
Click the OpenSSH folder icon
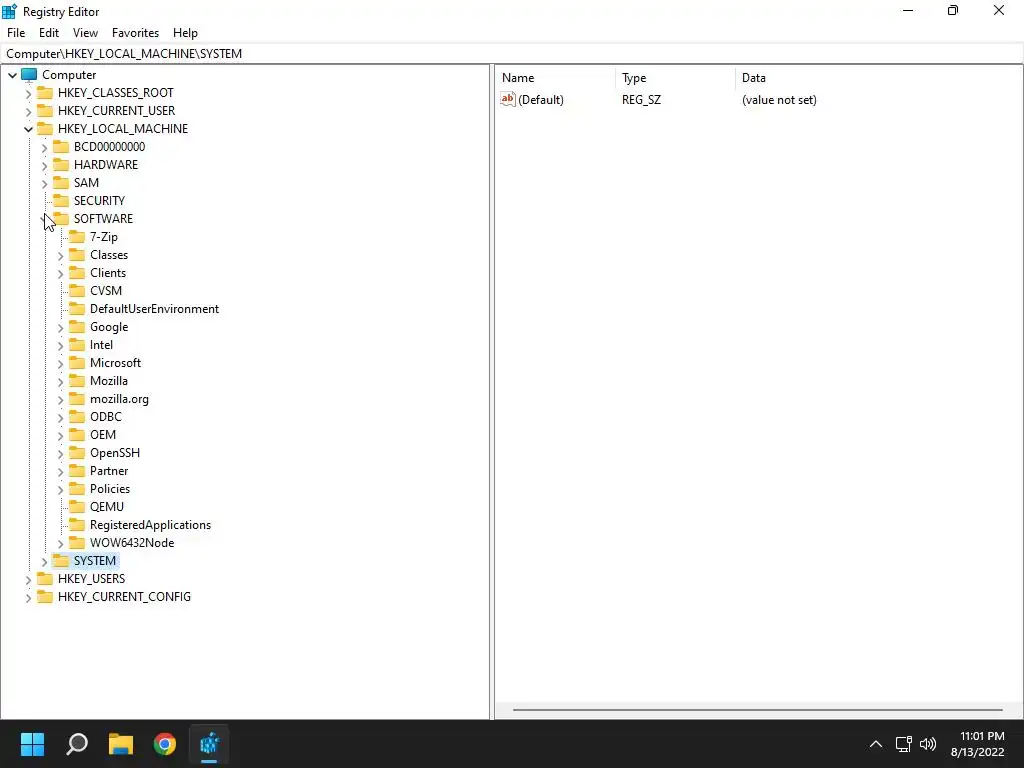77,453
